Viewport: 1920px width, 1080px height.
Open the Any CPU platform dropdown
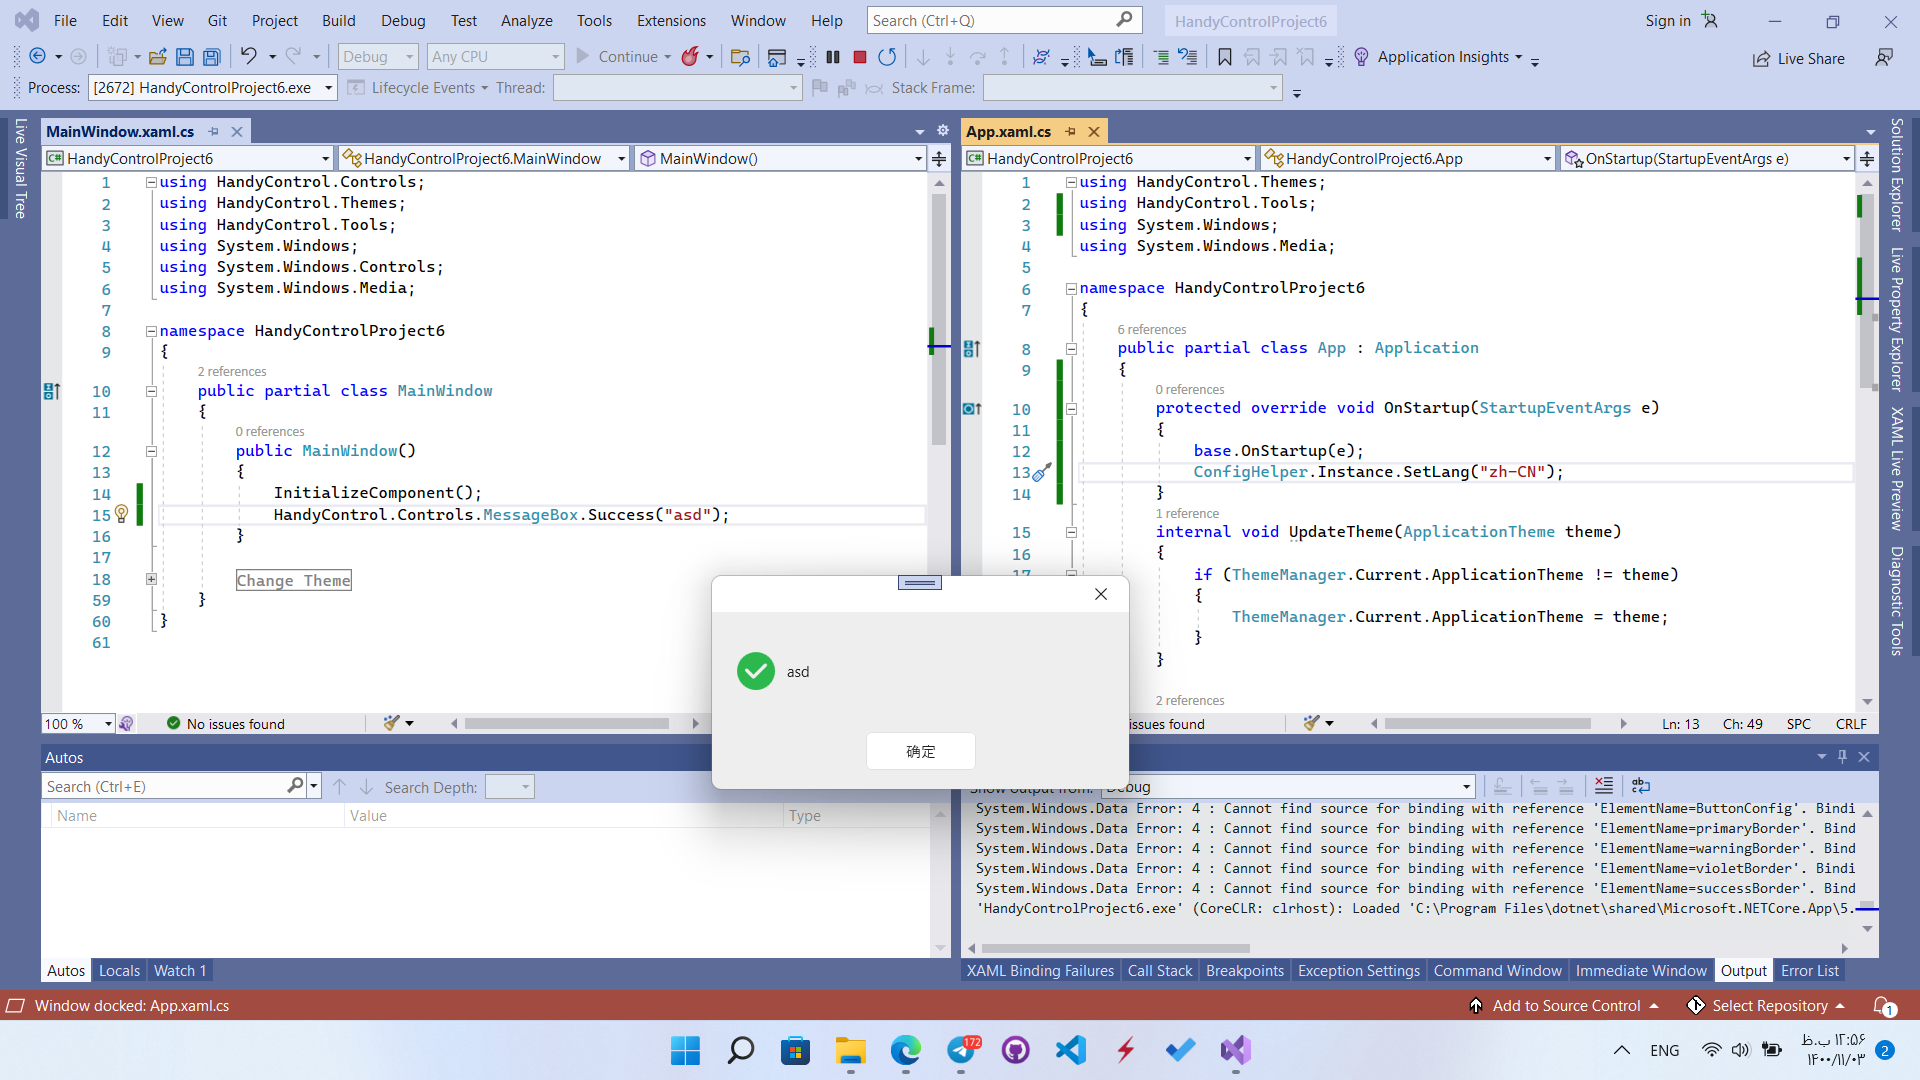(494, 56)
